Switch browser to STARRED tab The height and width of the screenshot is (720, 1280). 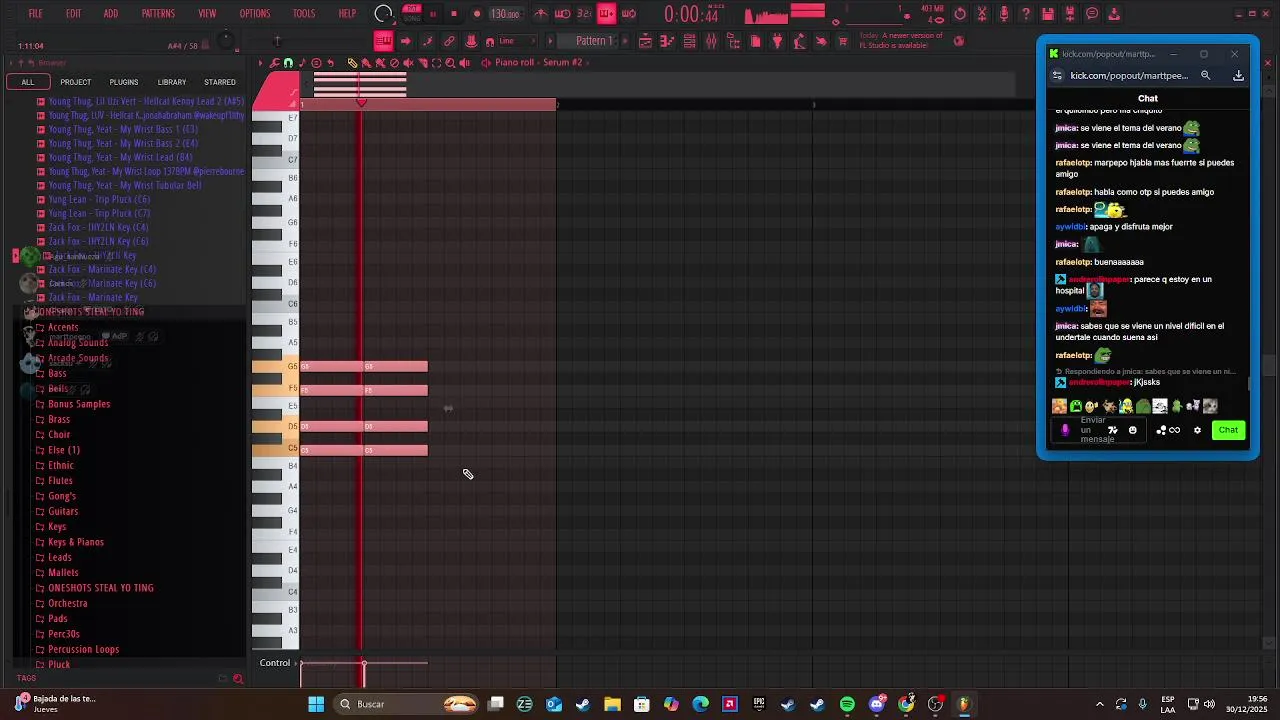[x=220, y=82]
